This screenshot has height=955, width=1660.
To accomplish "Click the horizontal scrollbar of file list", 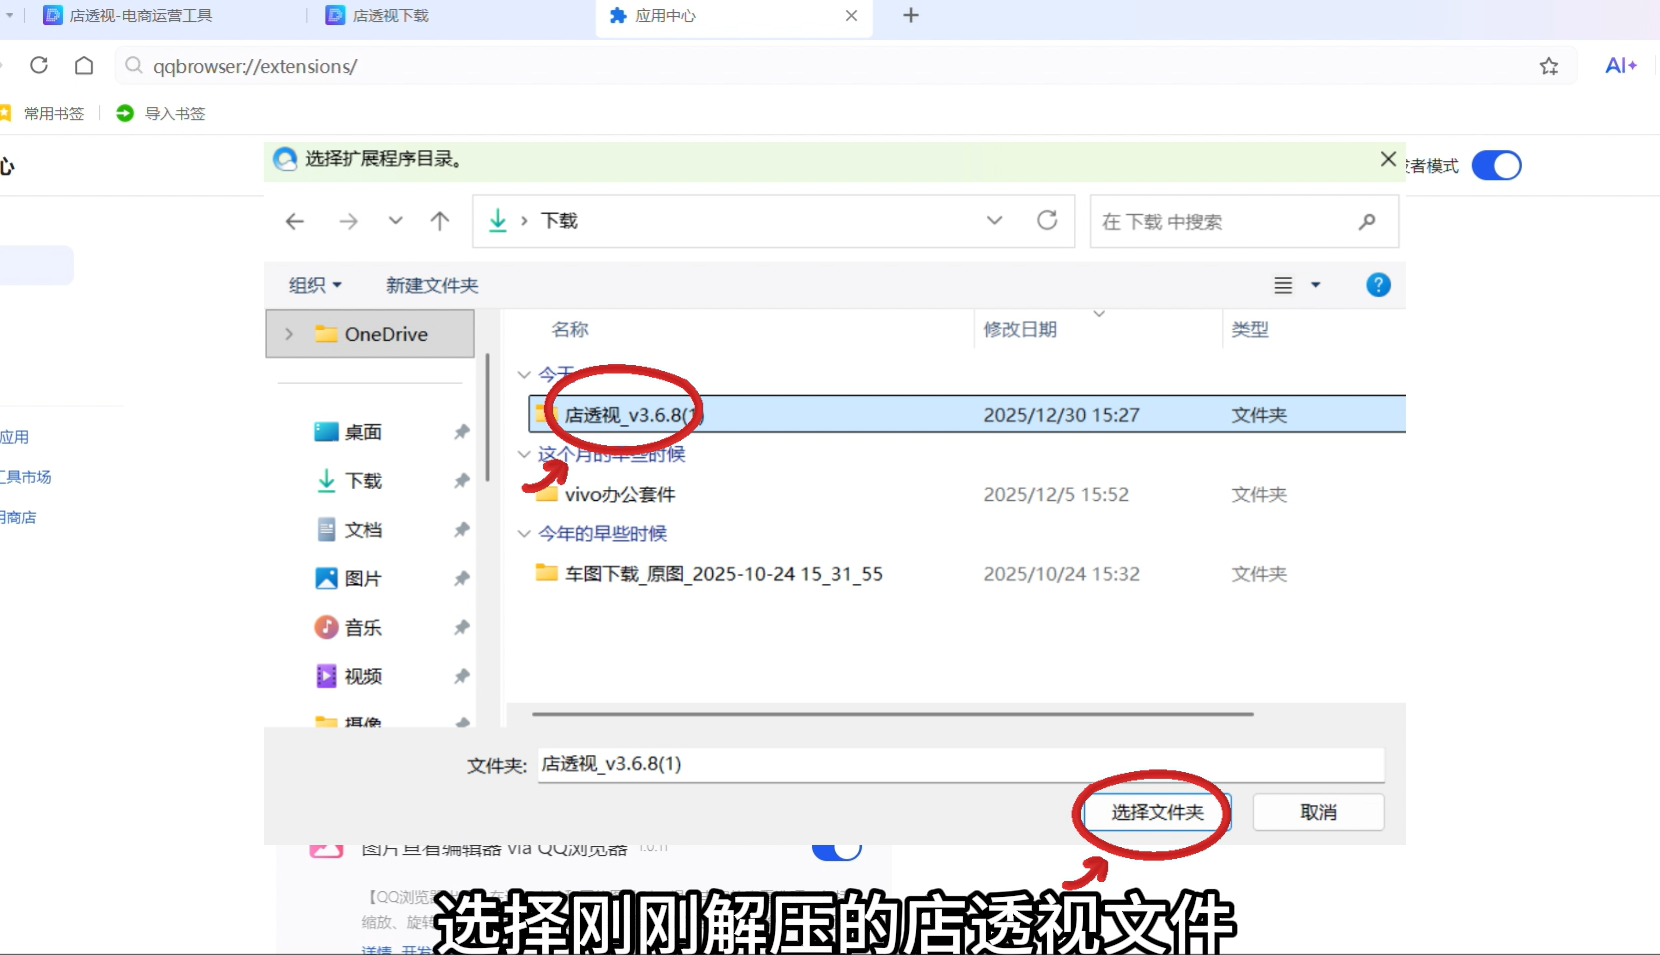I will tap(892, 714).
